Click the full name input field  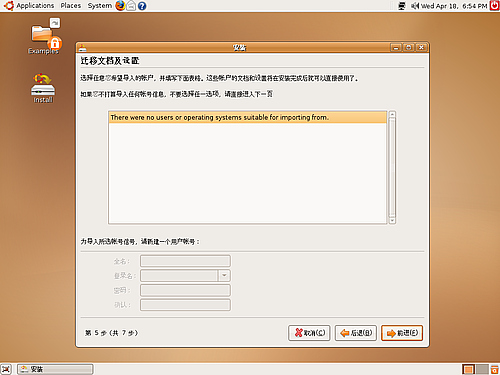pos(185,261)
